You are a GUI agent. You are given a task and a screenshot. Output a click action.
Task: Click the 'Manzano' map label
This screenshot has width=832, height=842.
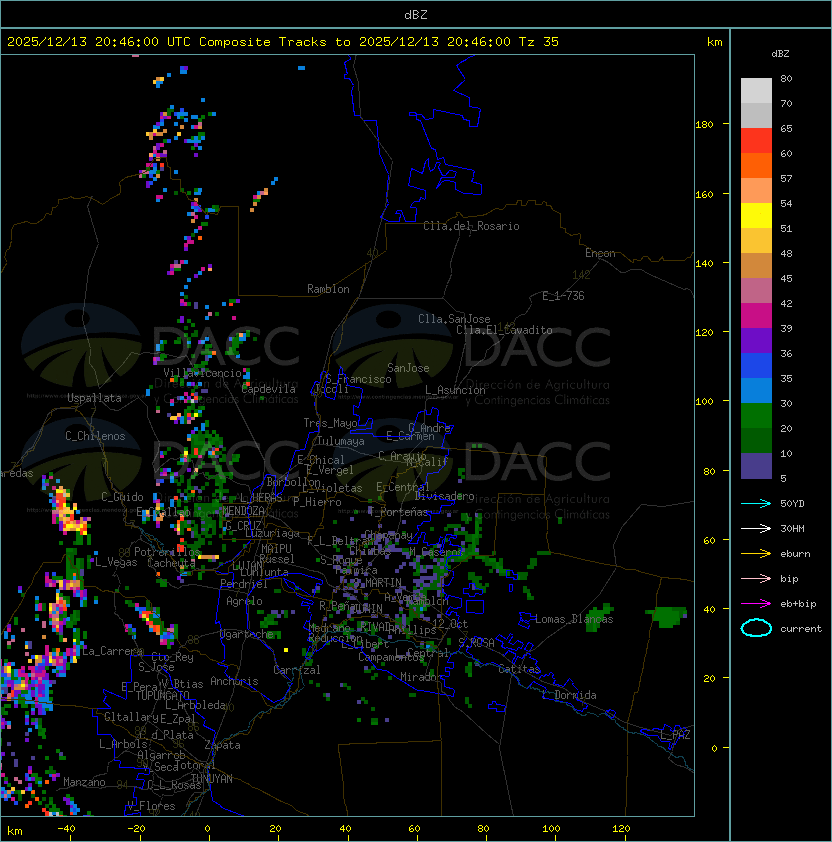tap(84, 782)
